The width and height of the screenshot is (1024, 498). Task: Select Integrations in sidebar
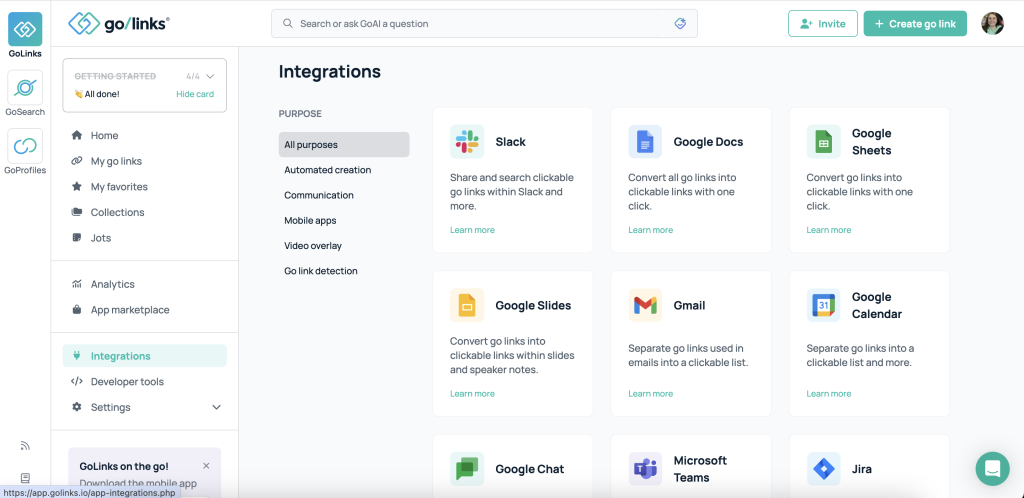coord(144,356)
